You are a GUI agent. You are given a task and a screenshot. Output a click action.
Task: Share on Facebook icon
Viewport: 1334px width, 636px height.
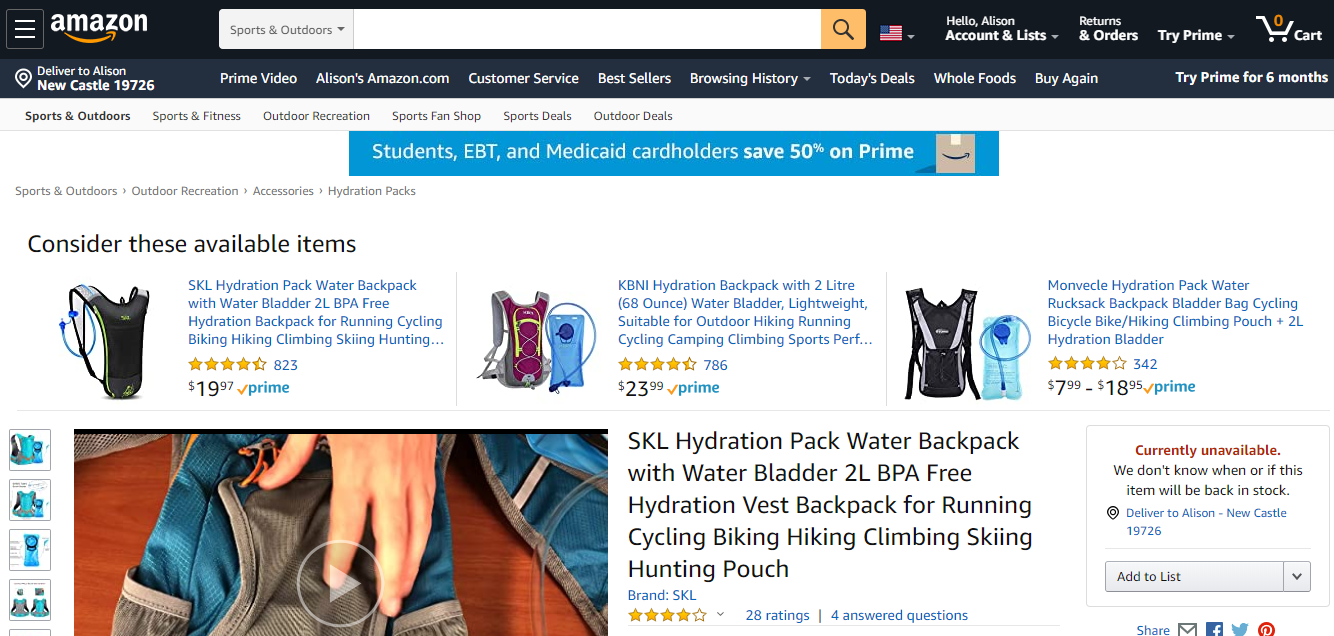point(1214,630)
